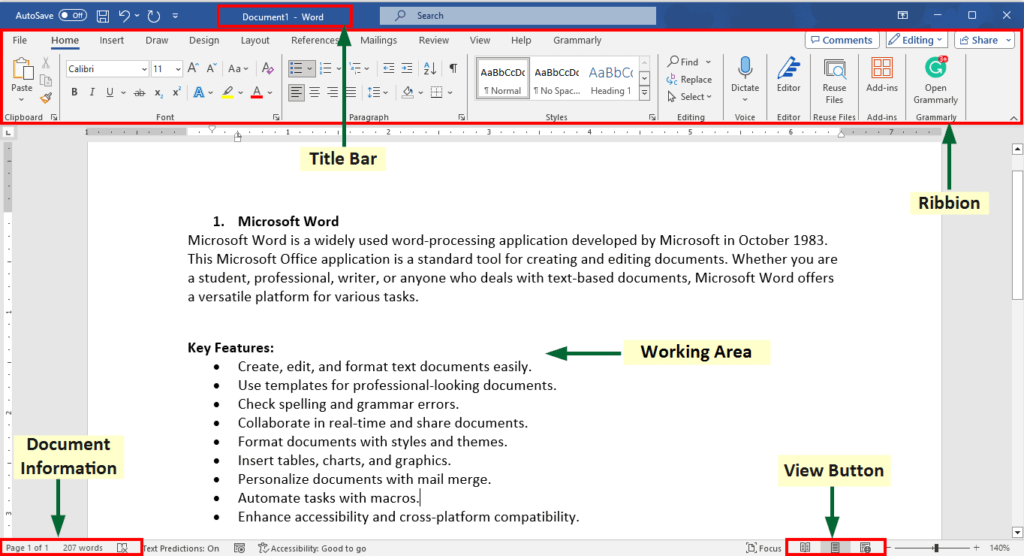Viewport: 1024px width, 556px height.
Task: Toggle the AutoSave switch
Action: [72, 15]
